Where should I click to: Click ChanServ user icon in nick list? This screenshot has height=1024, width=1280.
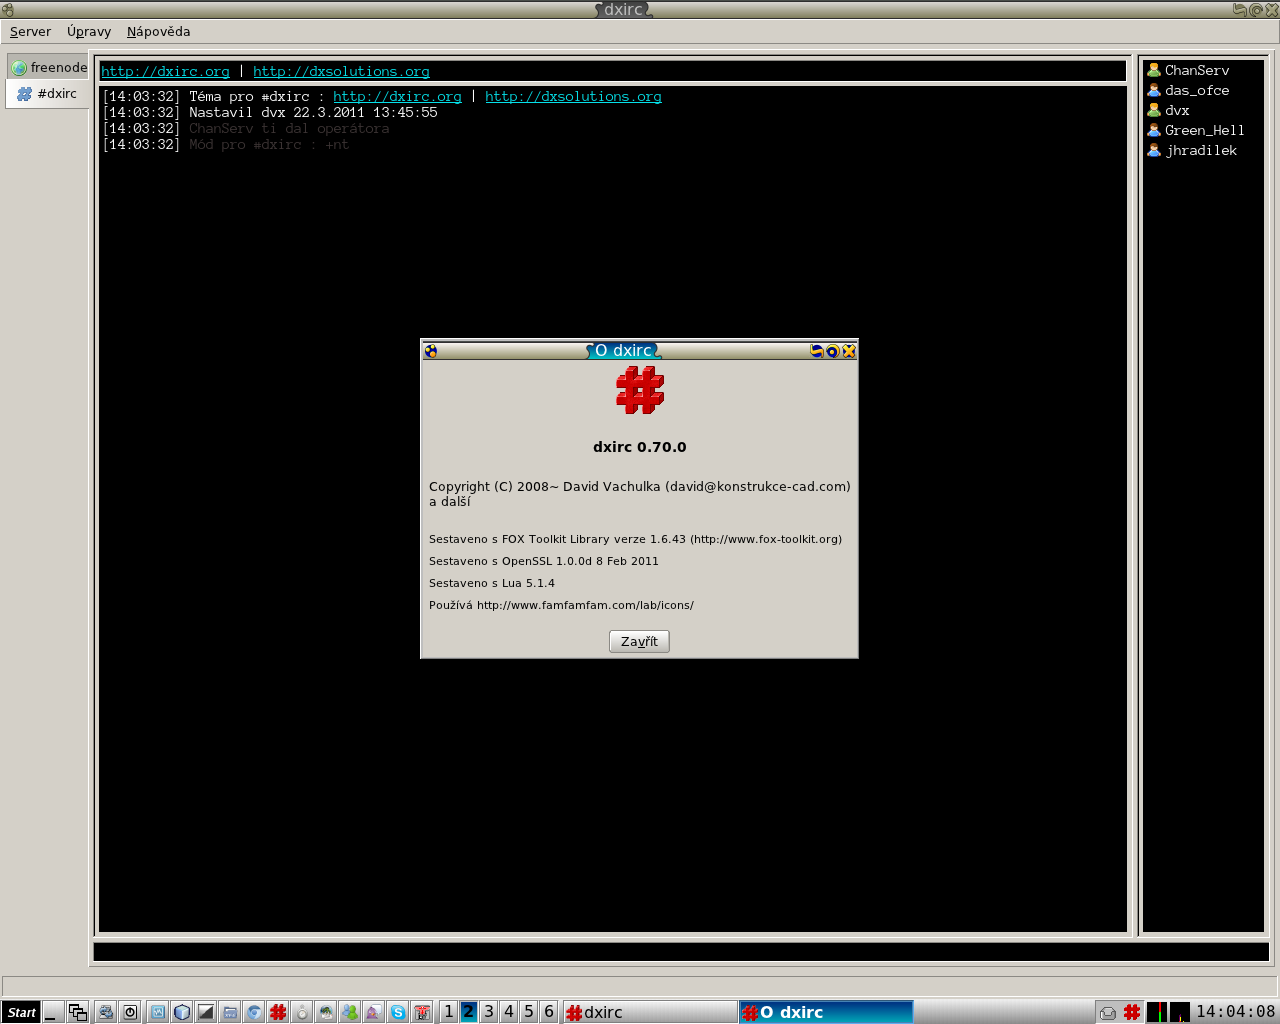click(x=1154, y=70)
